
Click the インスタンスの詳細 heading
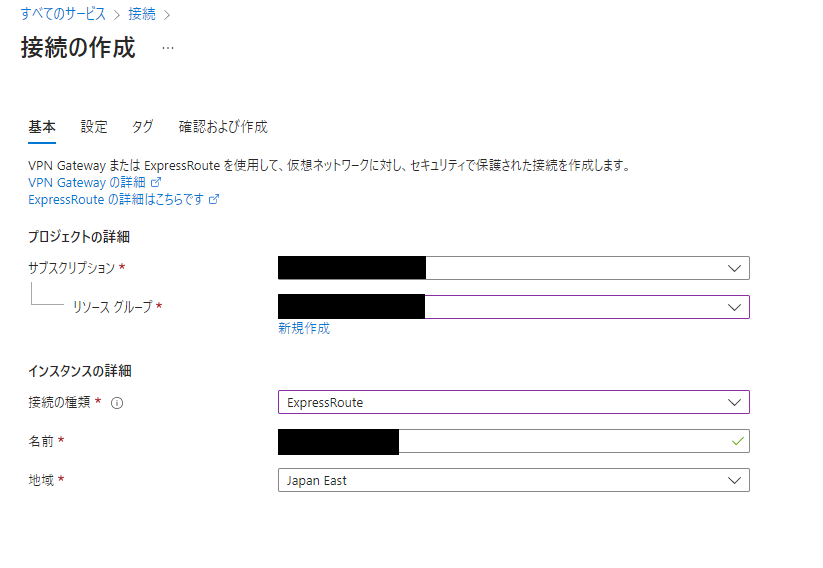80,371
